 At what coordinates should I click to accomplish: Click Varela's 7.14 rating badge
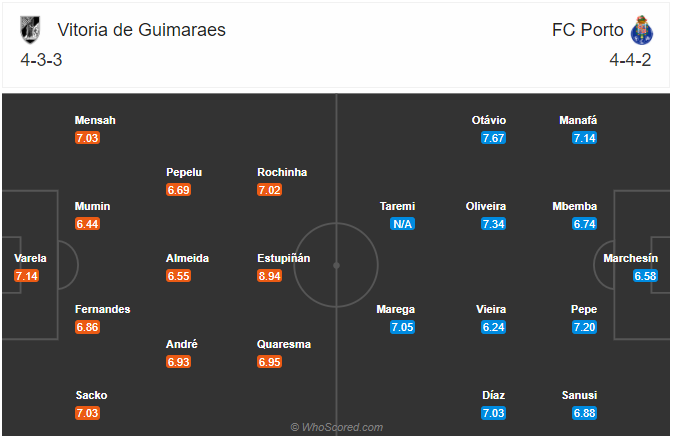pos(27,276)
